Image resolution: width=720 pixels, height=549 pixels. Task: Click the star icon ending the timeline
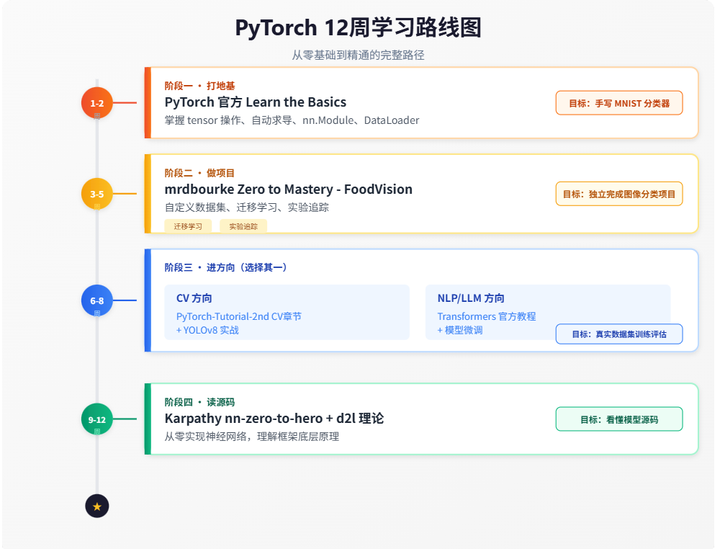point(97,506)
